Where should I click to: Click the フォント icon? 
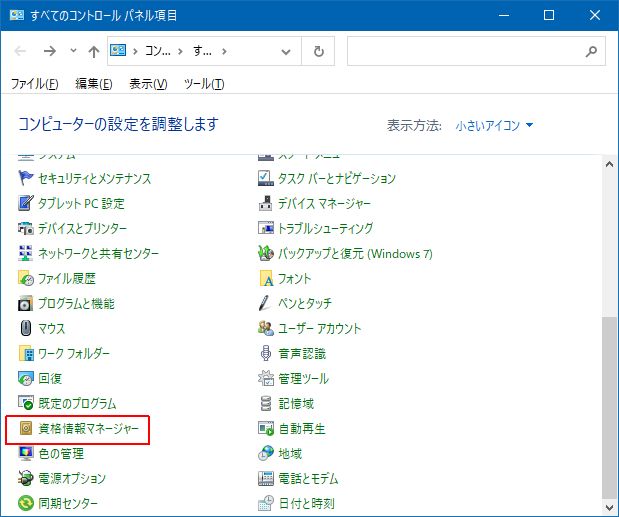[266, 279]
